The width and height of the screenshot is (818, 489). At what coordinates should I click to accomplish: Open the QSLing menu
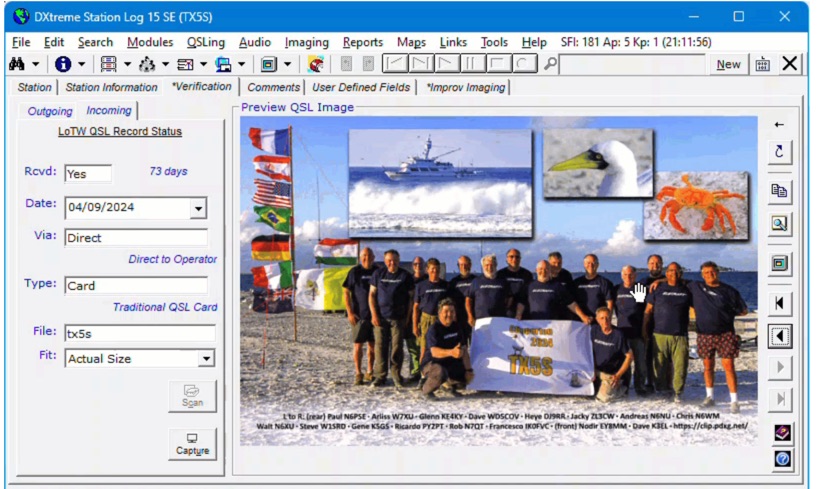coord(207,42)
